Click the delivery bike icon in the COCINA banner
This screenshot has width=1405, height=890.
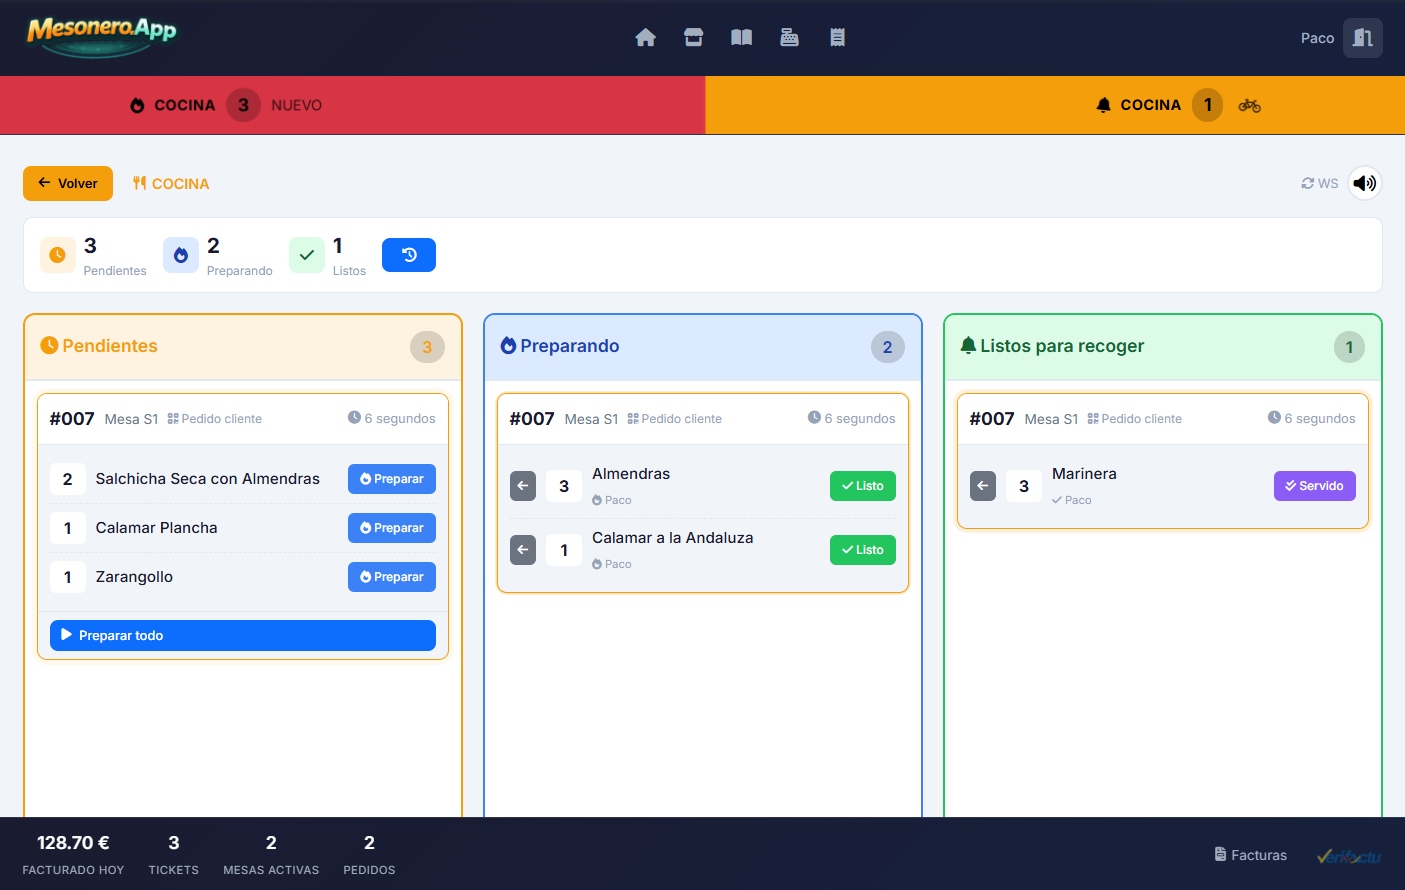point(1249,105)
